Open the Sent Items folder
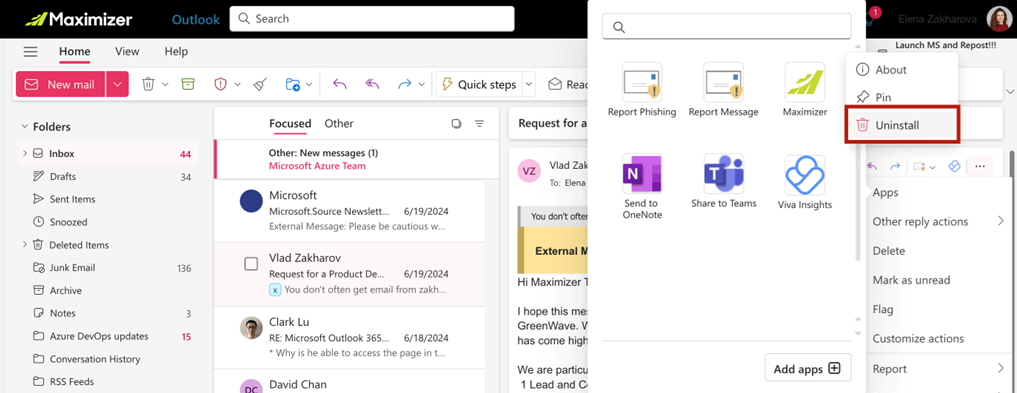The image size is (1017, 393). point(108,199)
